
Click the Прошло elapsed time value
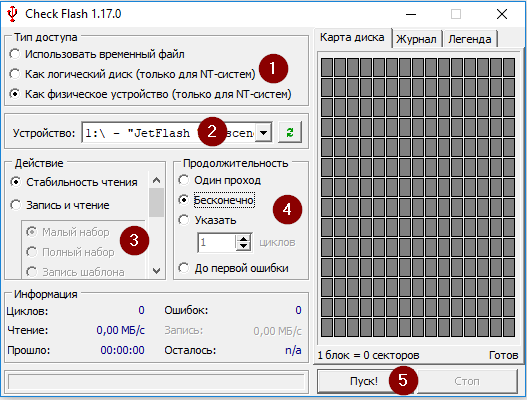click(122, 350)
